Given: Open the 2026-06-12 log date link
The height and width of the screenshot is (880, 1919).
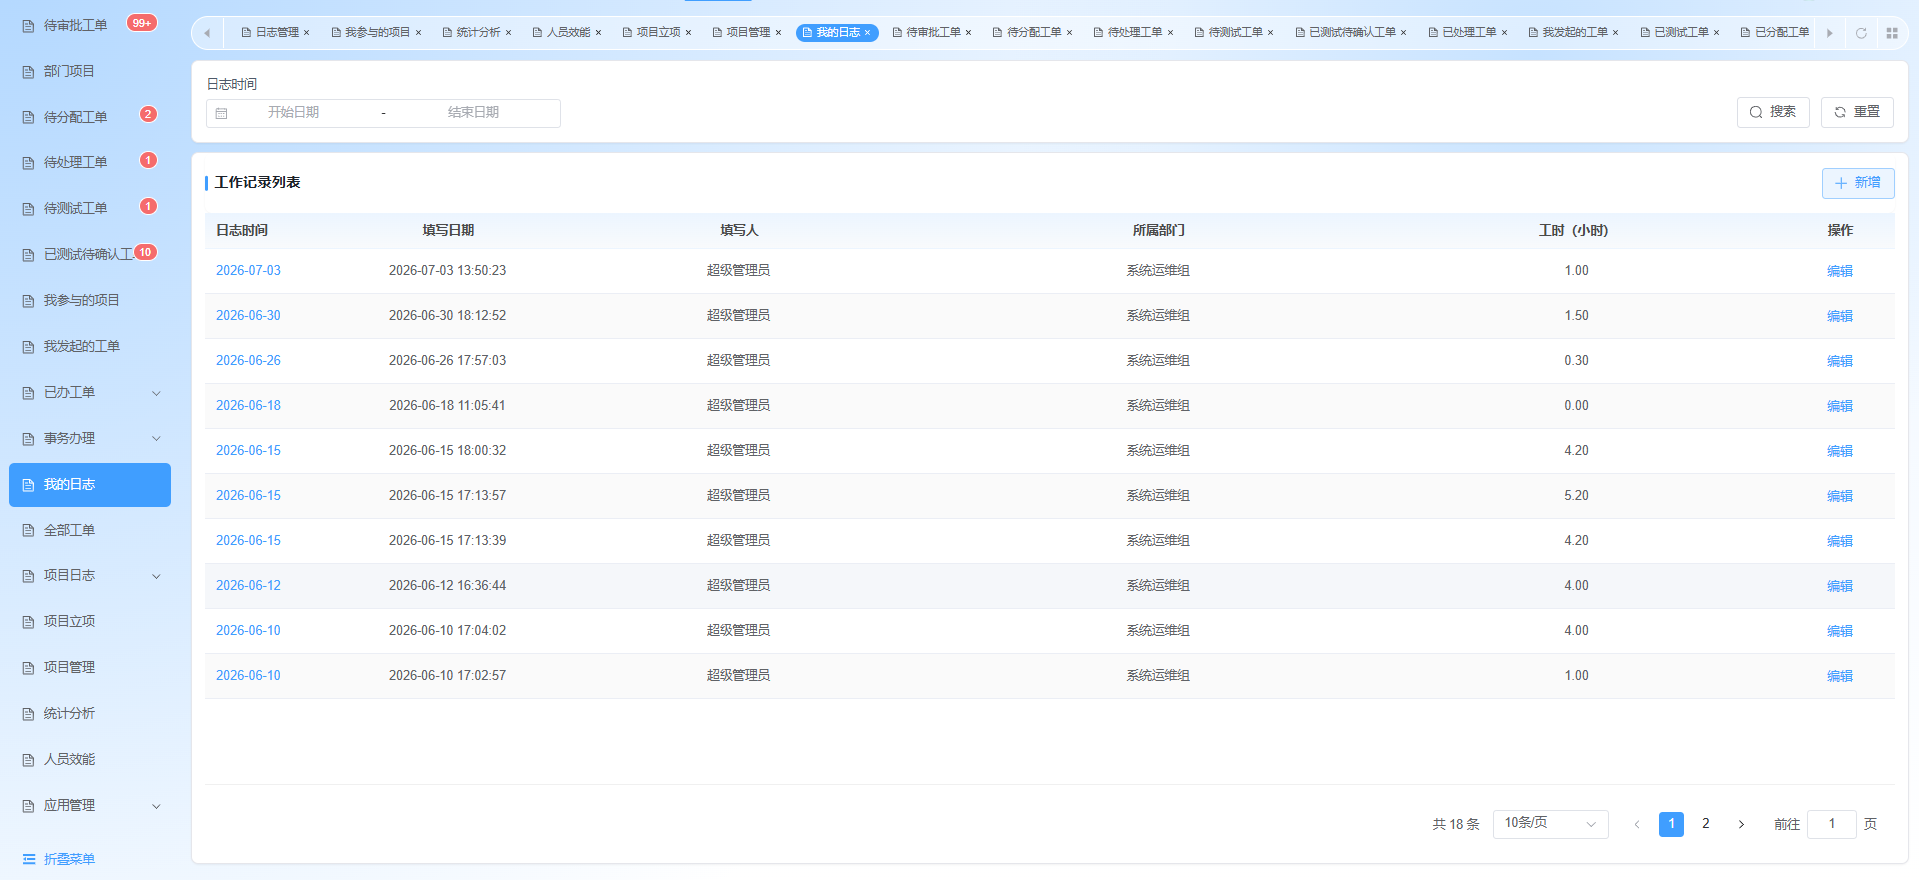Looking at the screenshot, I should [x=248, y=586].
